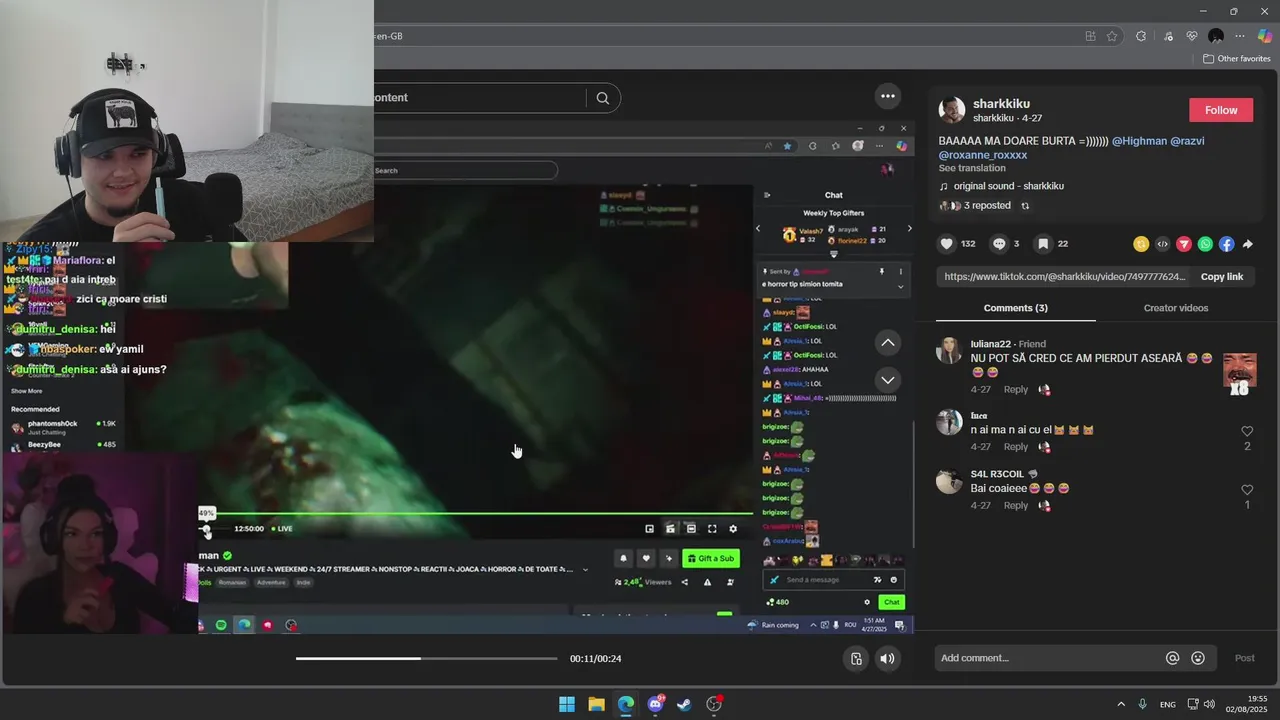The width and height of the screenshot is (1280, 720).
Task: Reply to the 'n ai ma n ai cu el' comment
Action: click(1016, 447)
